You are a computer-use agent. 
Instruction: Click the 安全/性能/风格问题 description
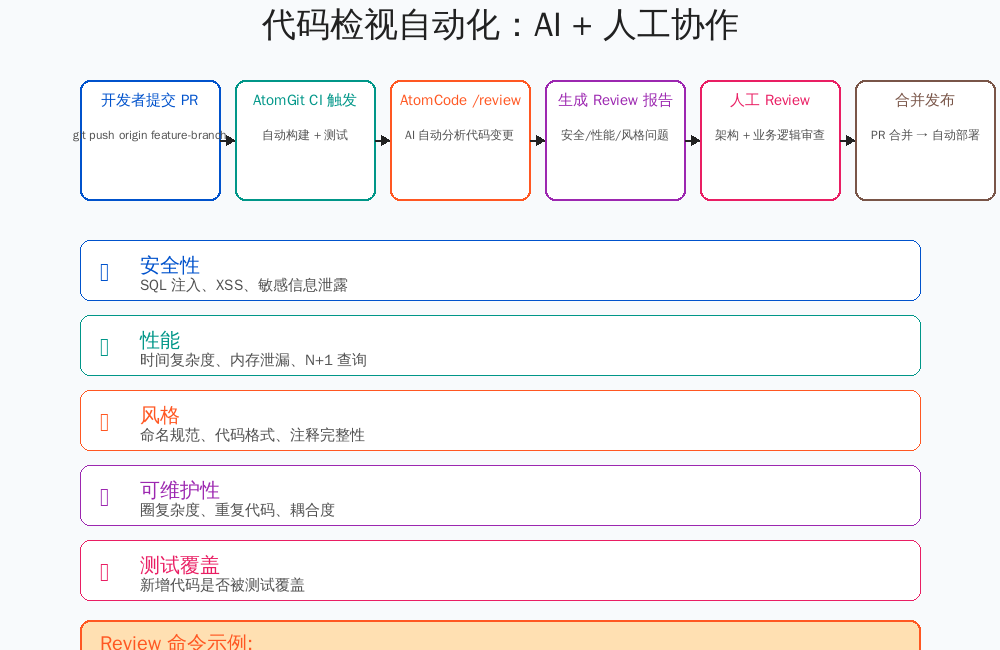[x=615, y=135]
